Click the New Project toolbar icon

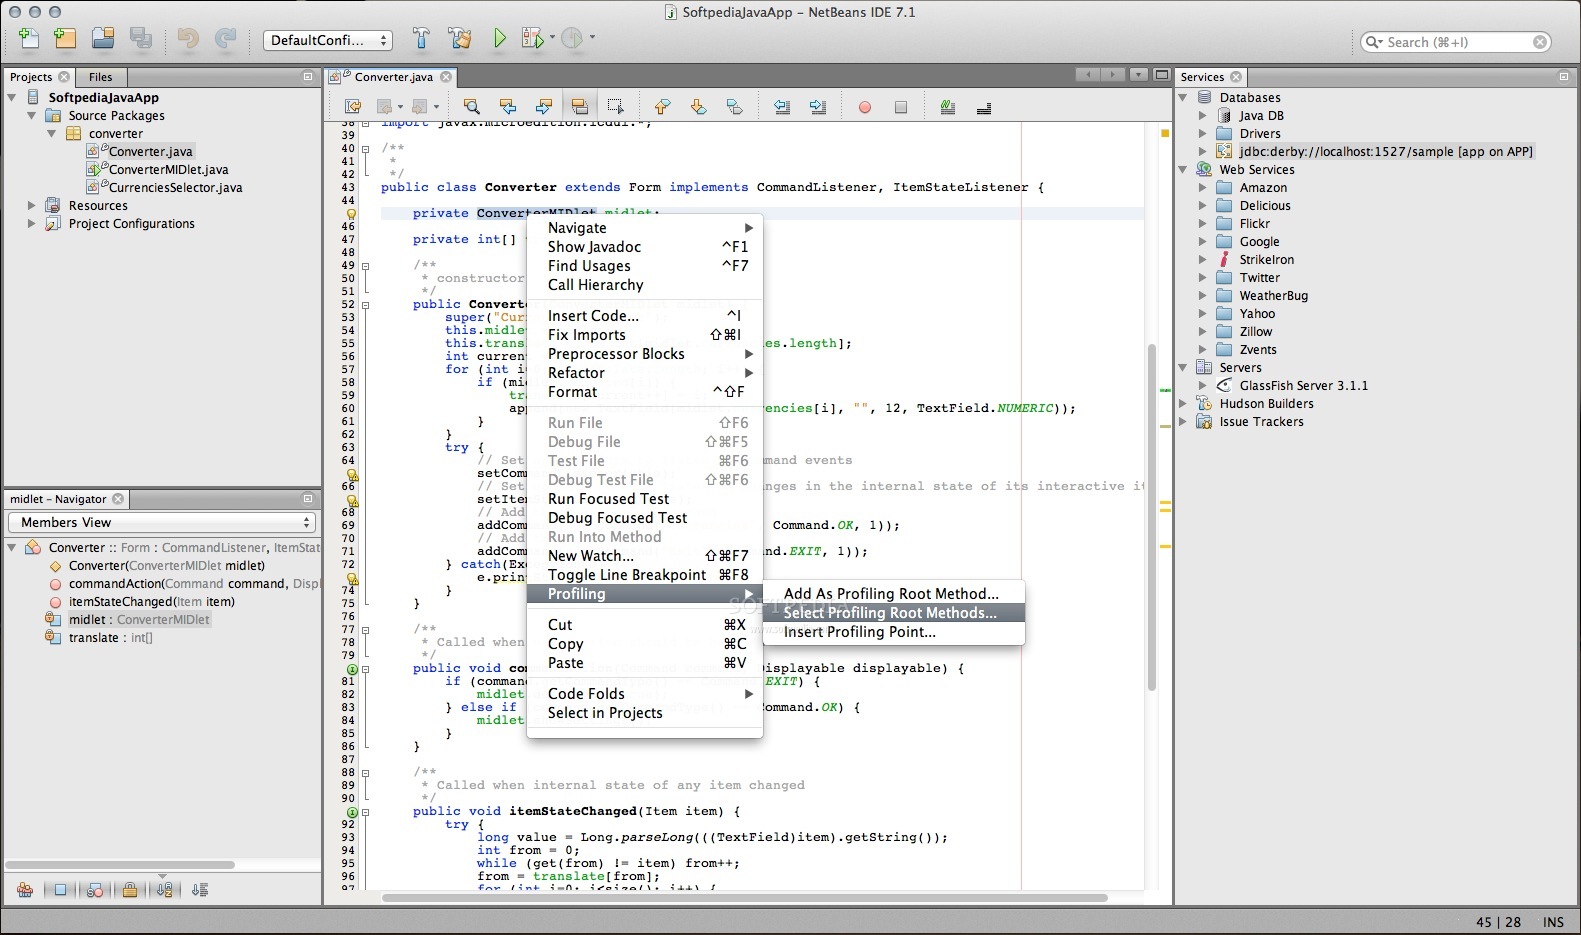click(65, 39)
